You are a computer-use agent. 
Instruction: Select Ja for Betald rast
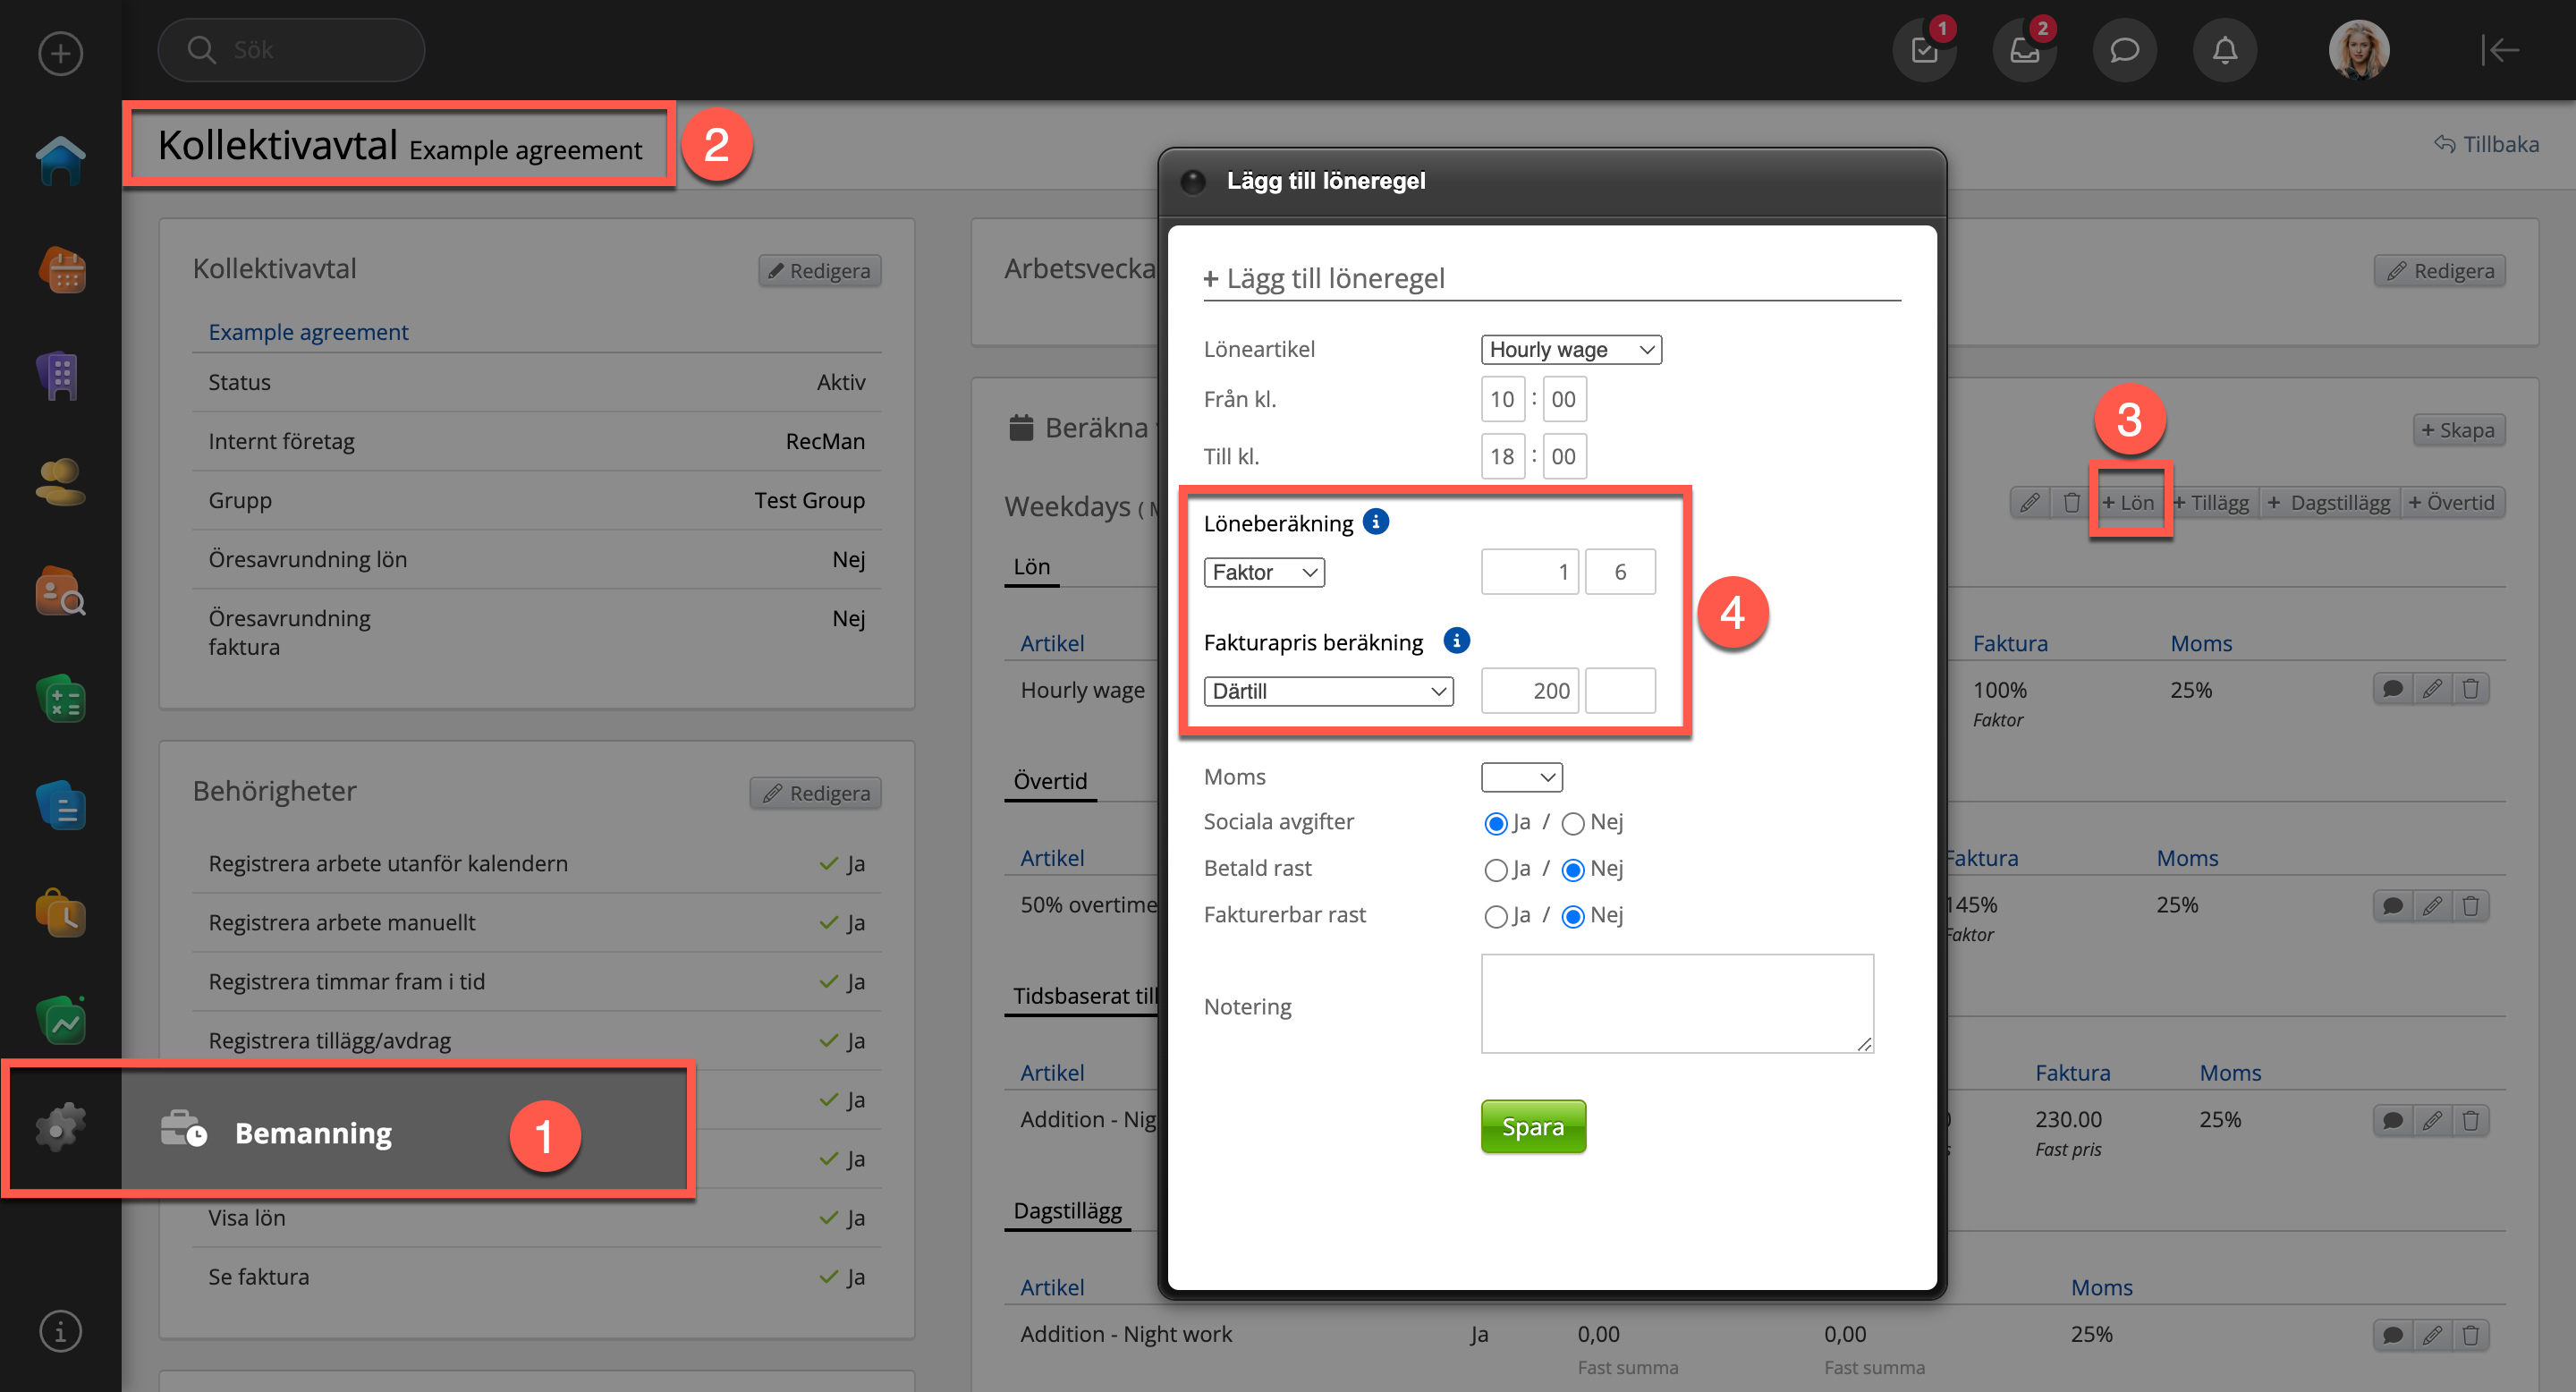1496,870
